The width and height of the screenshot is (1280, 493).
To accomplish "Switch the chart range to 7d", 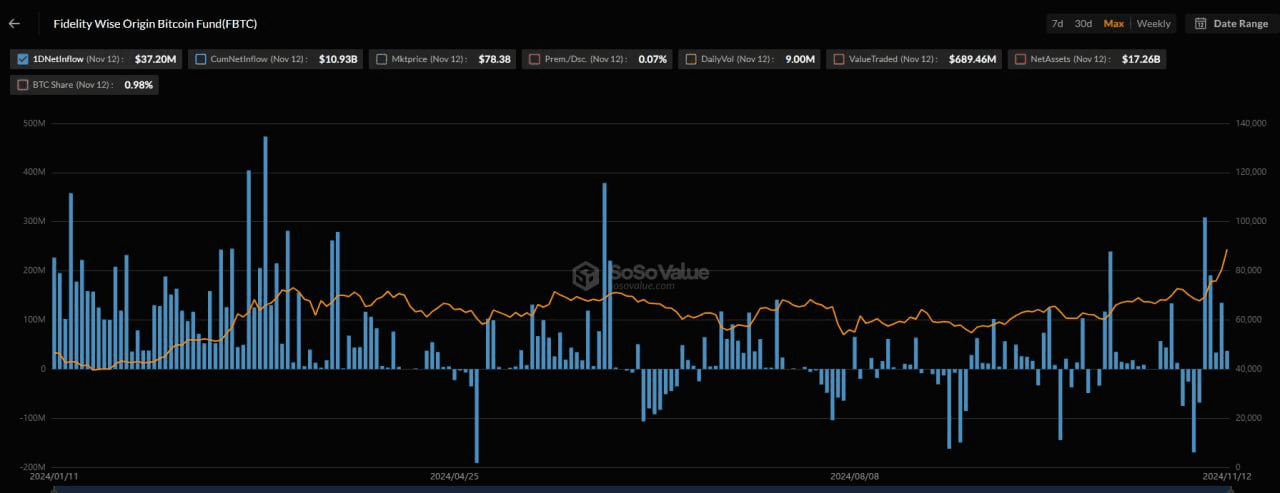I will click(1057, 23).
